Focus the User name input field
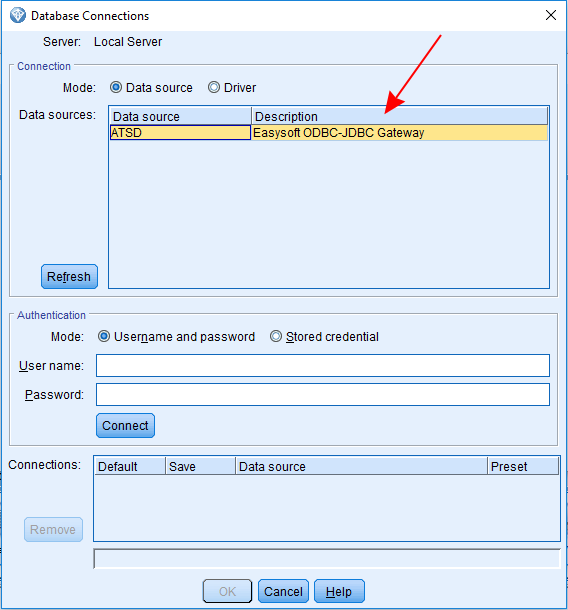This screenshot has height=610, width=568. (x=323, y=365)
